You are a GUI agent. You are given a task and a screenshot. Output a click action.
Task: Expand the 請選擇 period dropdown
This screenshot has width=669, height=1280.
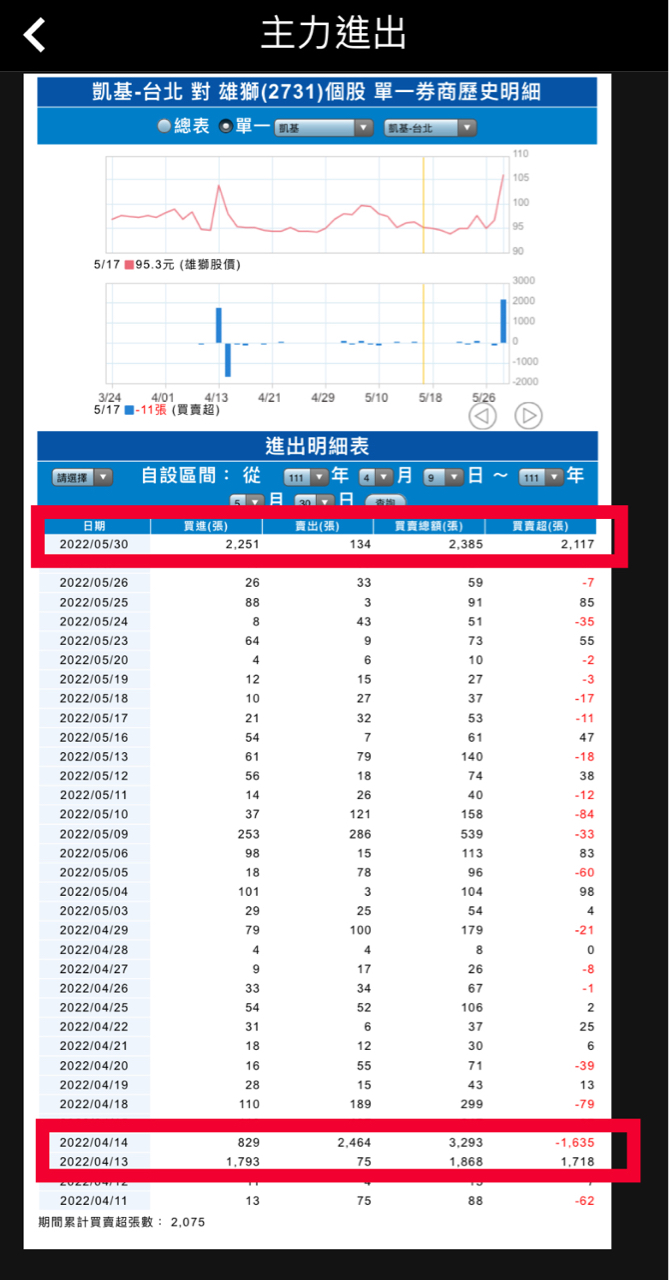[82, 477]
